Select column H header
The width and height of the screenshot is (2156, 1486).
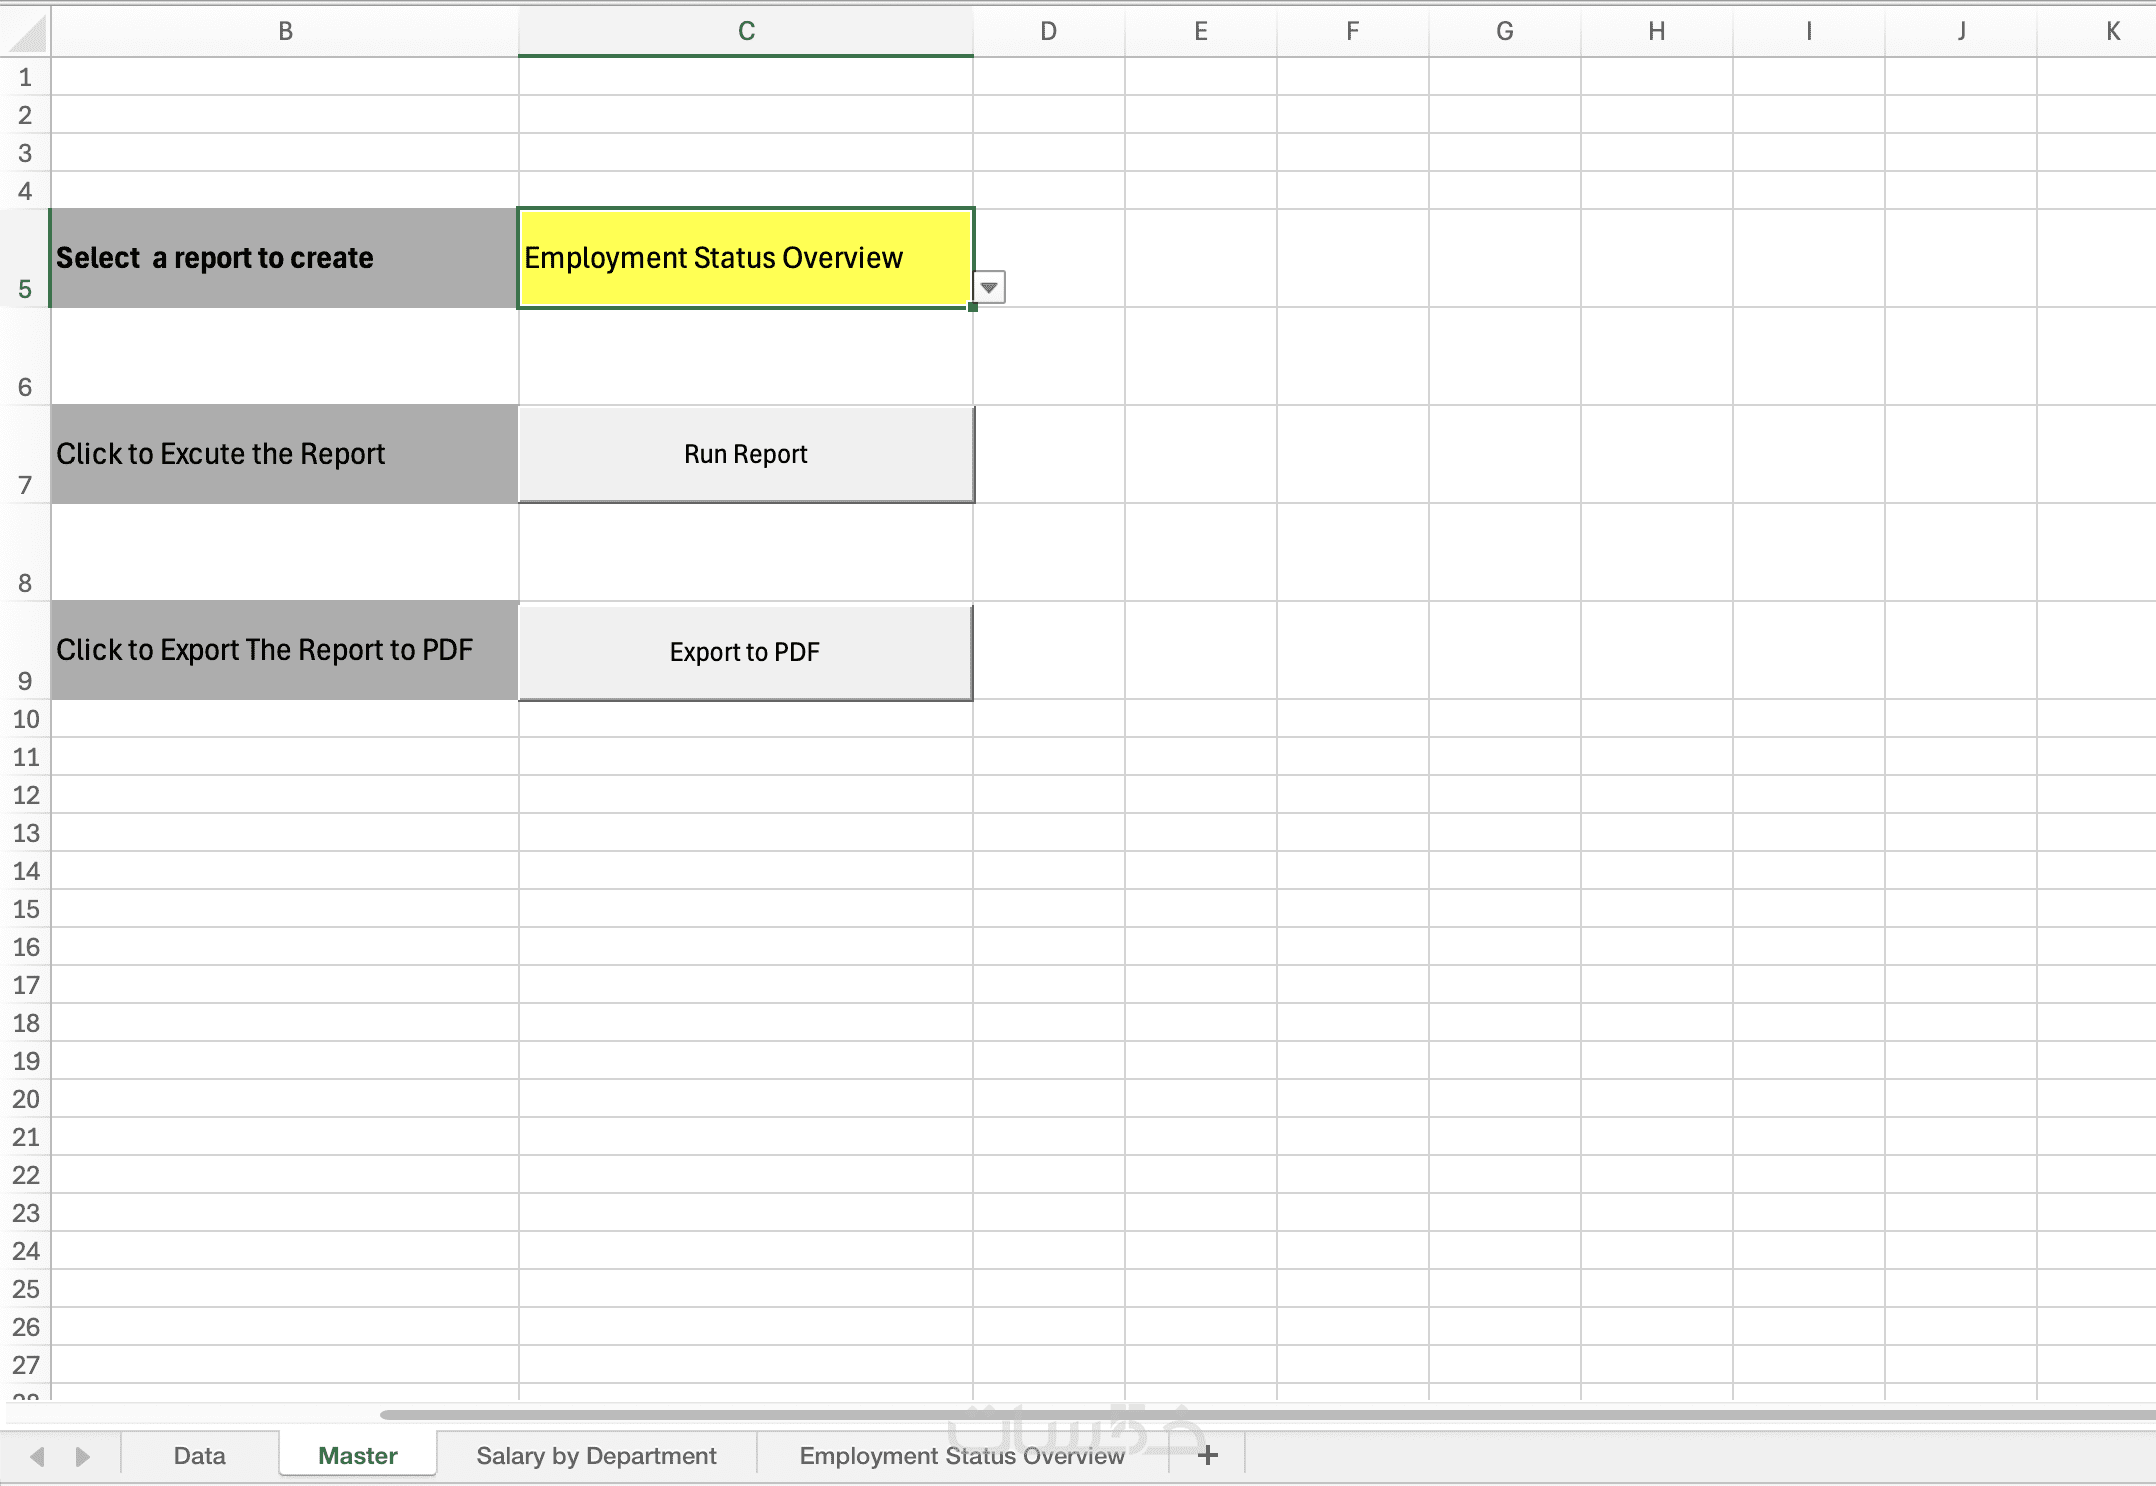[x=1656, y=31]
